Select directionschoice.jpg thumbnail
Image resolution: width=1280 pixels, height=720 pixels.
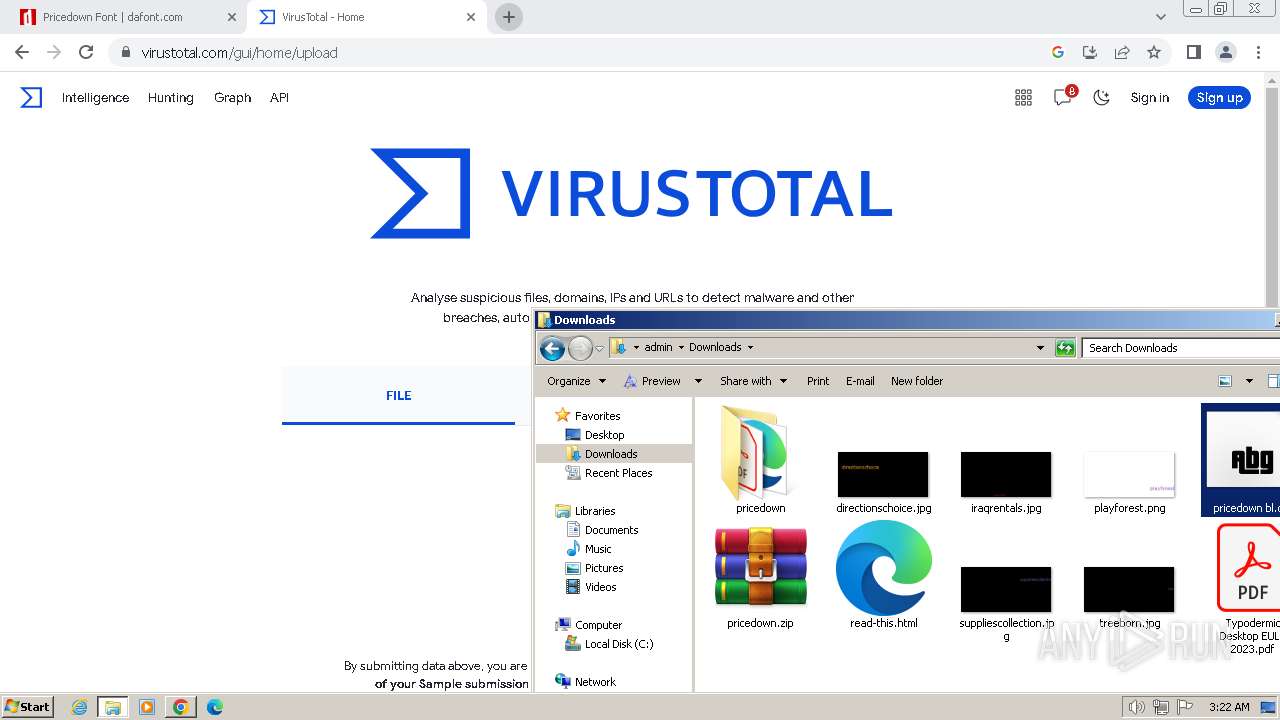884,483
